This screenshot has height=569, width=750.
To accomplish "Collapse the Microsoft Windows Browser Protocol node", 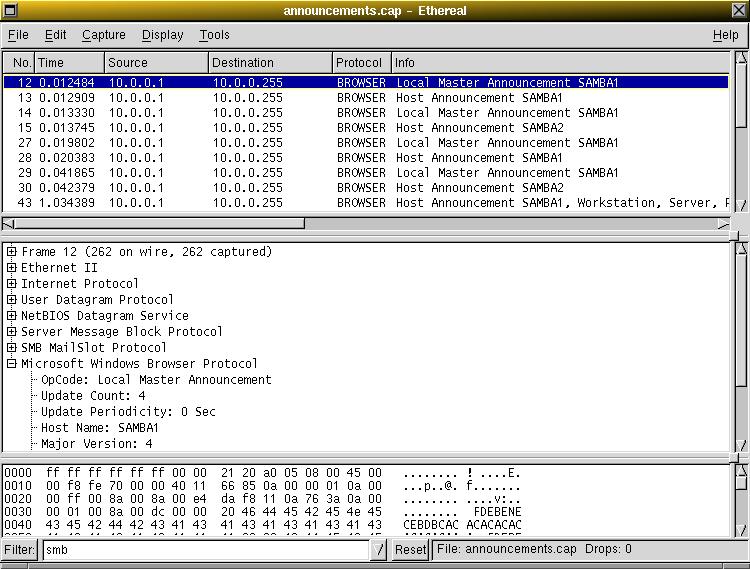I will [x=11, y=363].
